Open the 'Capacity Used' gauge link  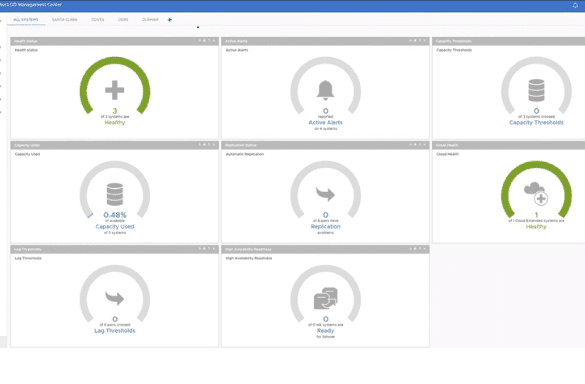click(115, 227)
